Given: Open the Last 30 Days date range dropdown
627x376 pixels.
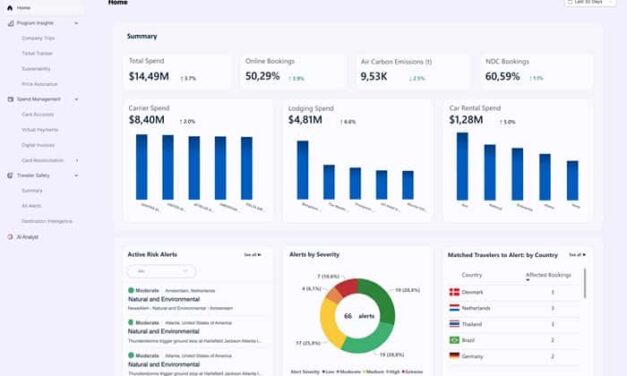Looking at the screenshot, I should pyautogui.click(x=590, y=2).
